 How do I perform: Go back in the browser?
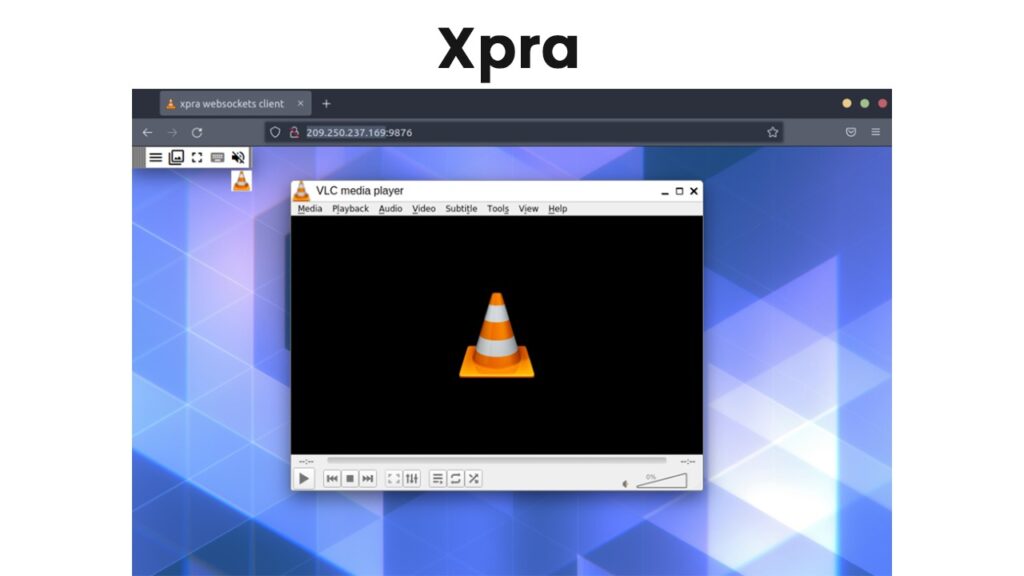pyautogui.click(x=148, y=133)
